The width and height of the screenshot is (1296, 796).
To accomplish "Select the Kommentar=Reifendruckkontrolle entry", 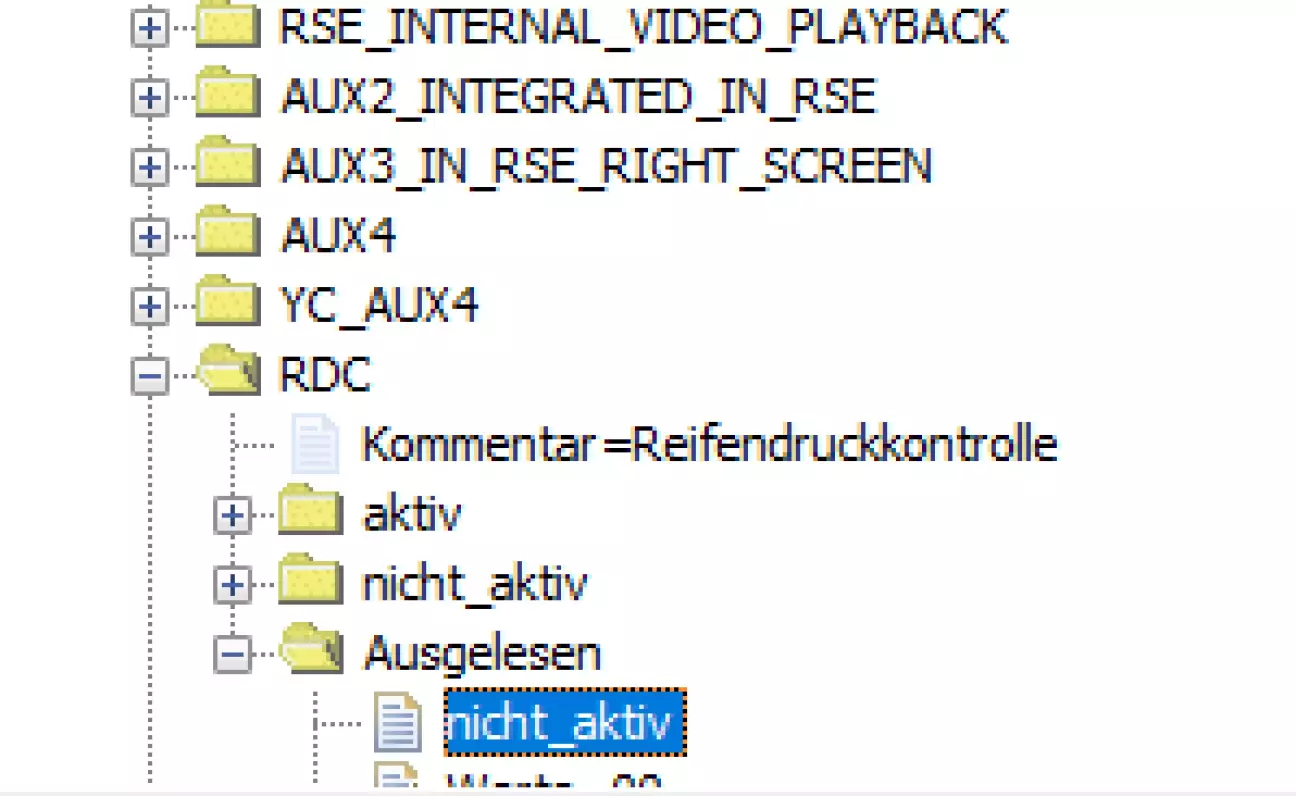I will (709, 444).
